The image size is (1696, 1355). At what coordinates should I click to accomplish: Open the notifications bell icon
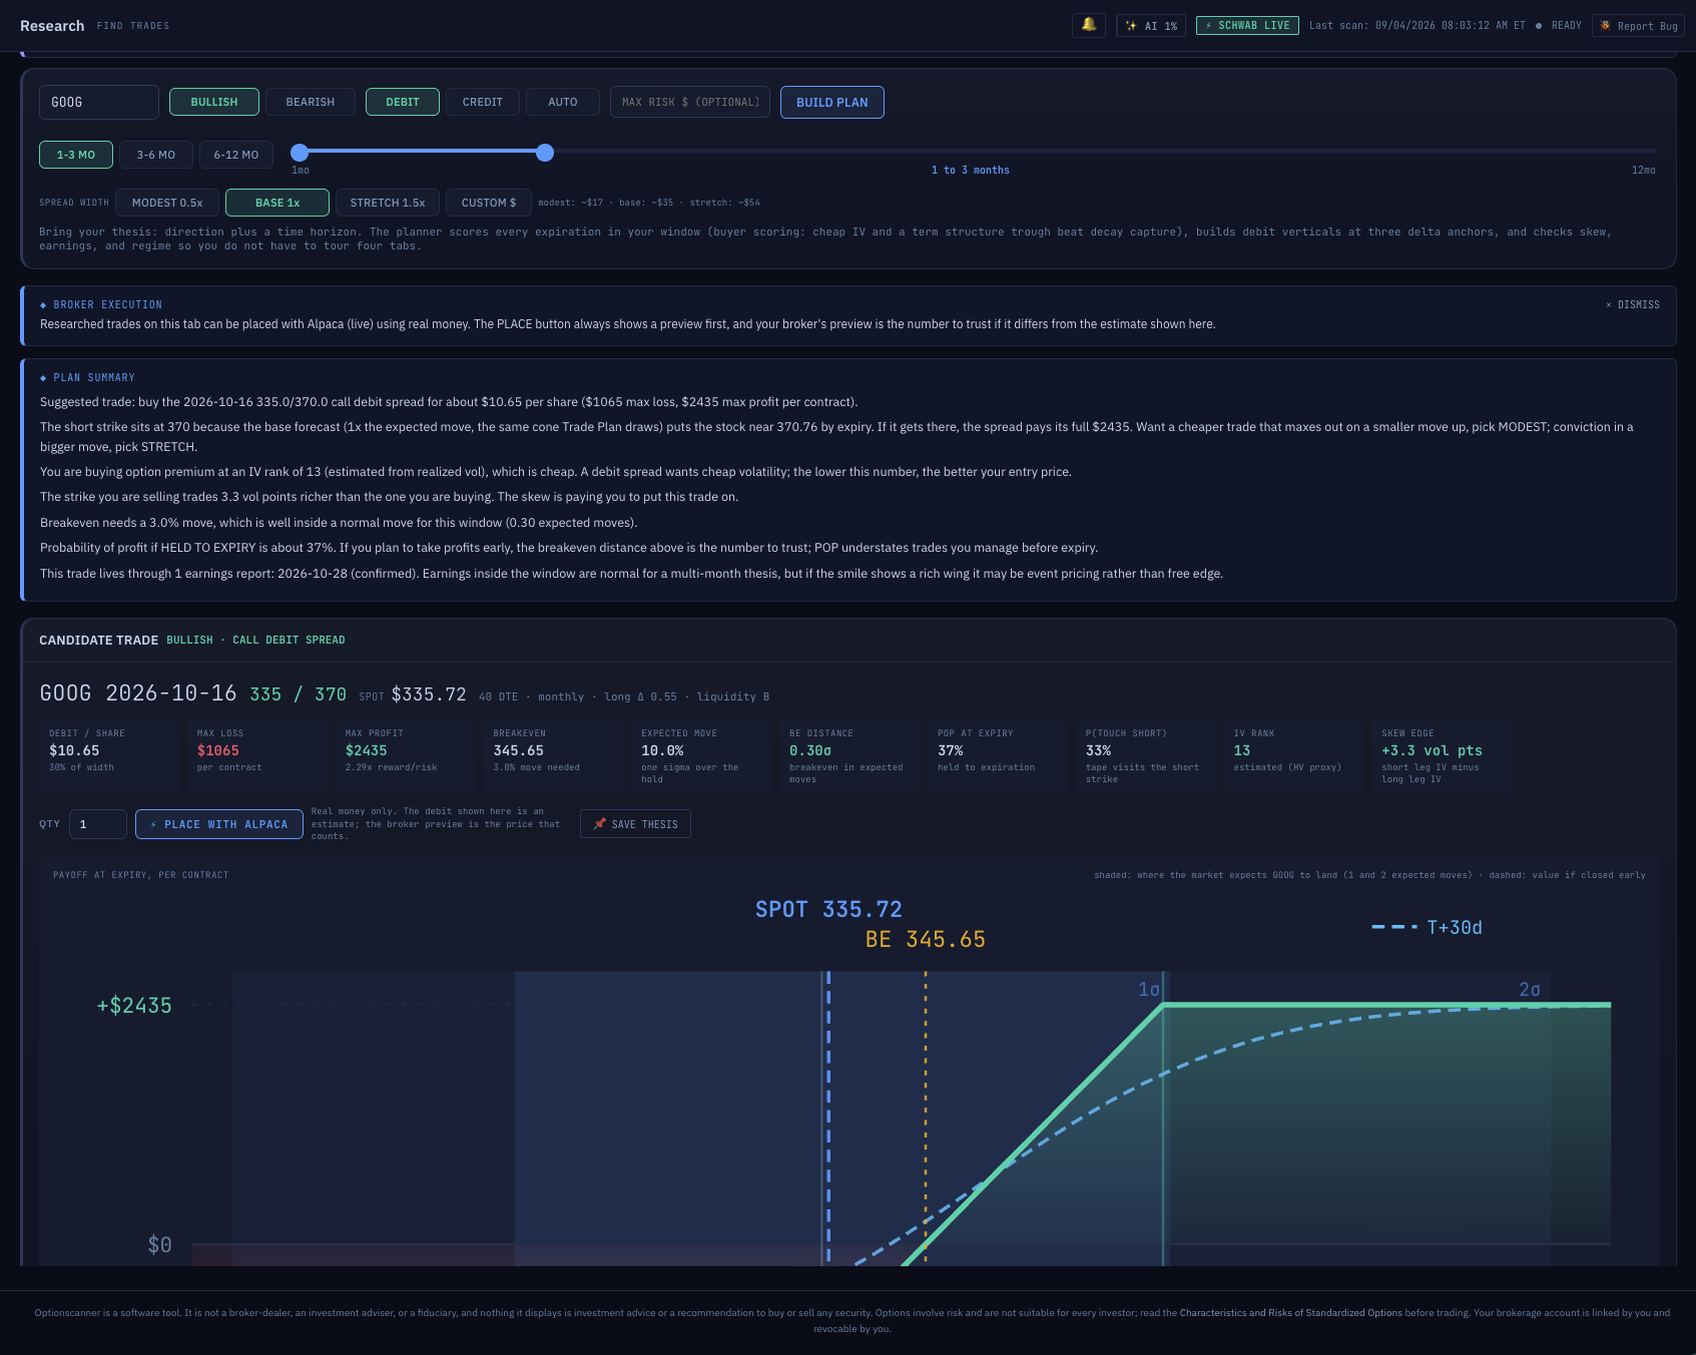pos(1088,25)
